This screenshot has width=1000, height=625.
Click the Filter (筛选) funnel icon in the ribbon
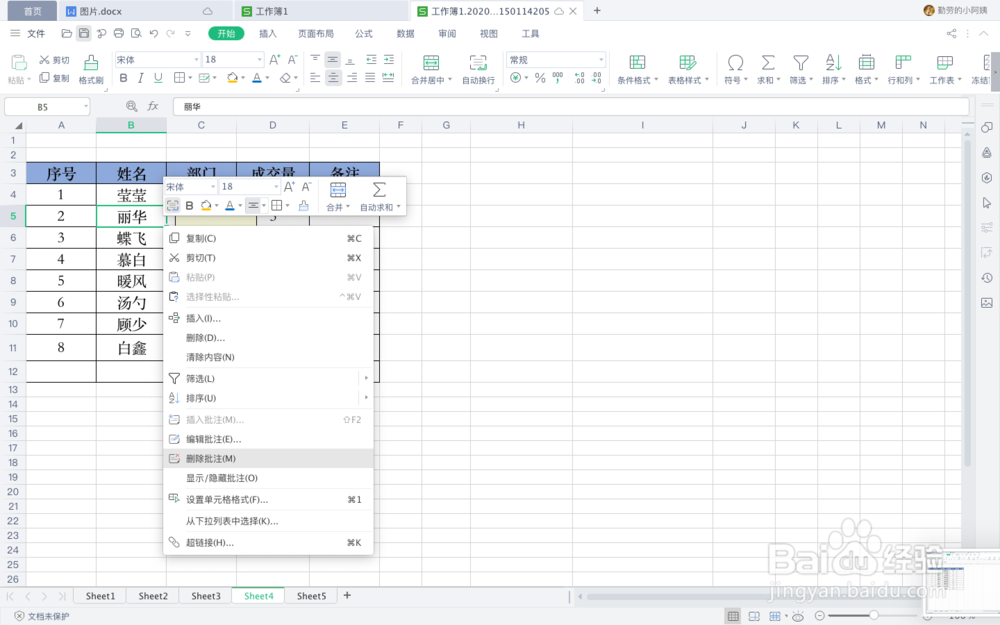800,62
